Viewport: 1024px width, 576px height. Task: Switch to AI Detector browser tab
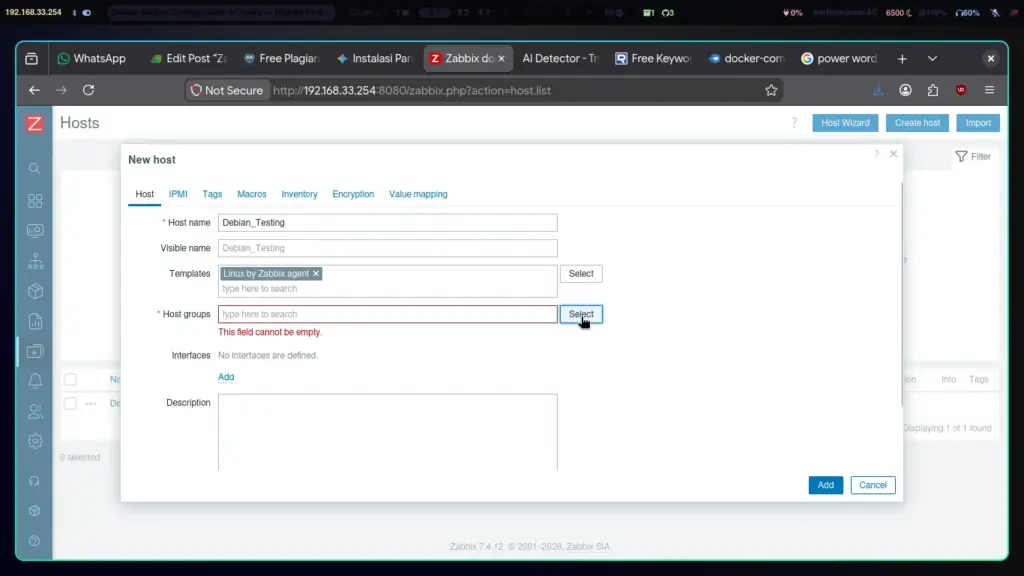point(560,59)
